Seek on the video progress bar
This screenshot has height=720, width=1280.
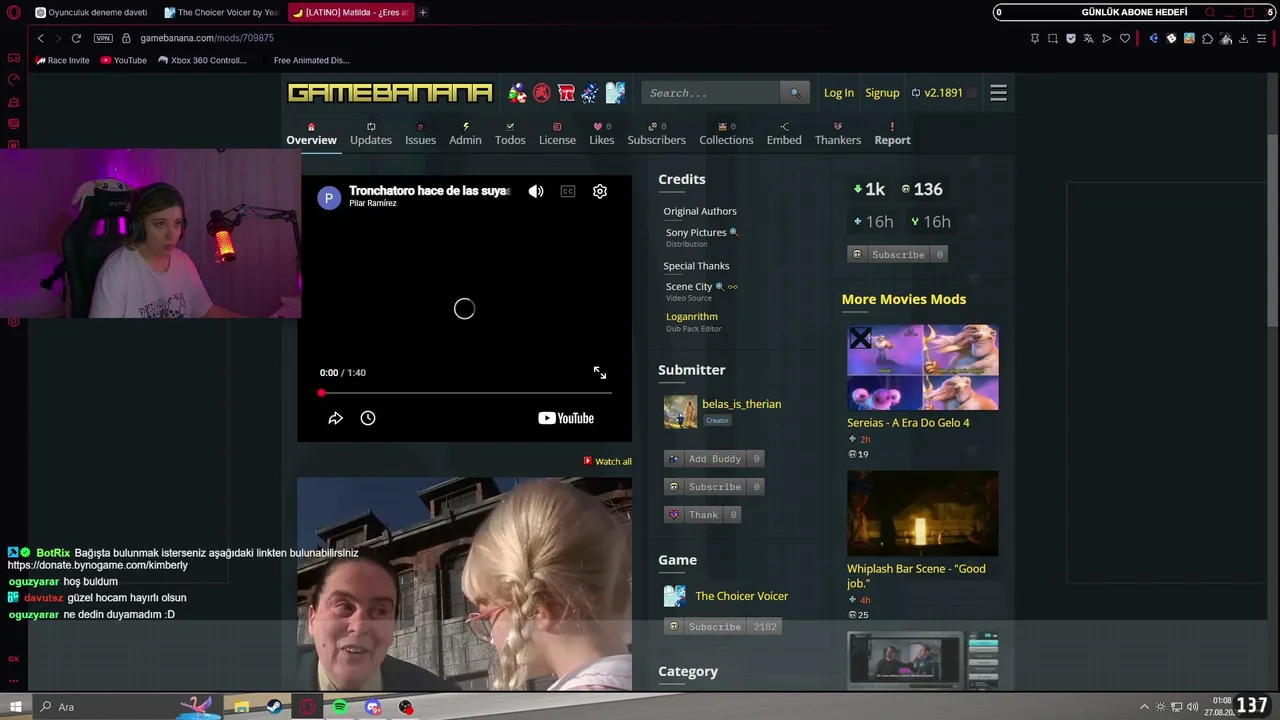pos(465,393)
